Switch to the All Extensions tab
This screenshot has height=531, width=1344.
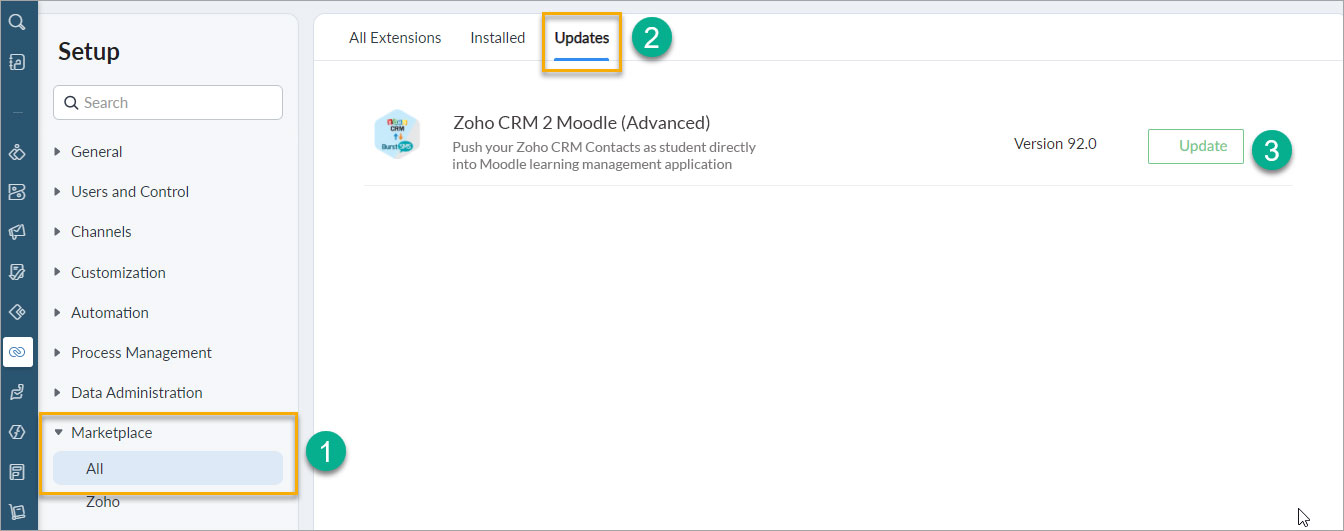point(395,38)
